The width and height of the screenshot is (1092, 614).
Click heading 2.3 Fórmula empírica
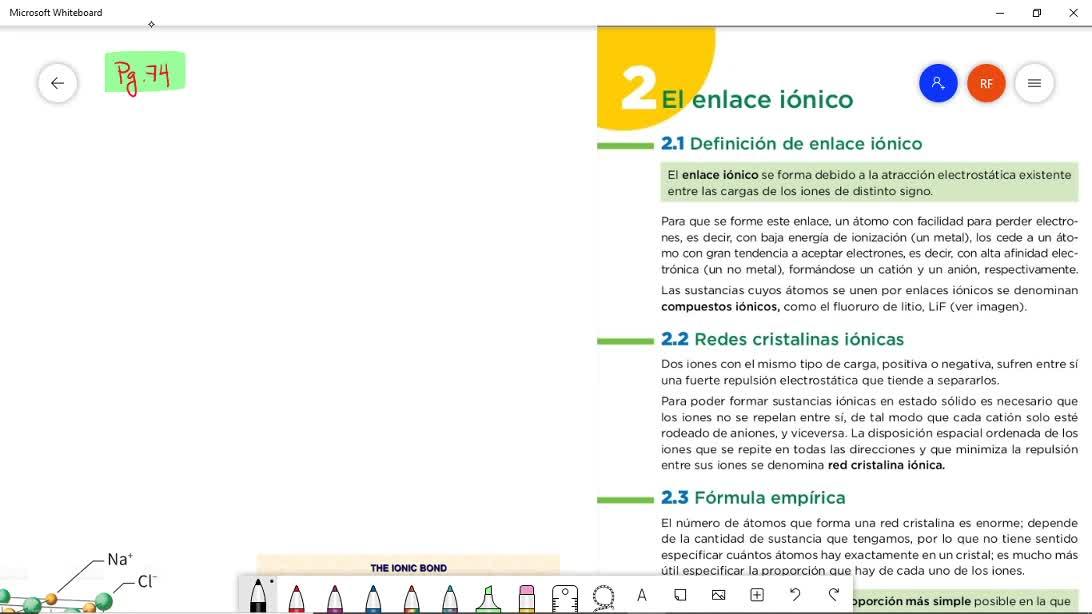[754, 498]
